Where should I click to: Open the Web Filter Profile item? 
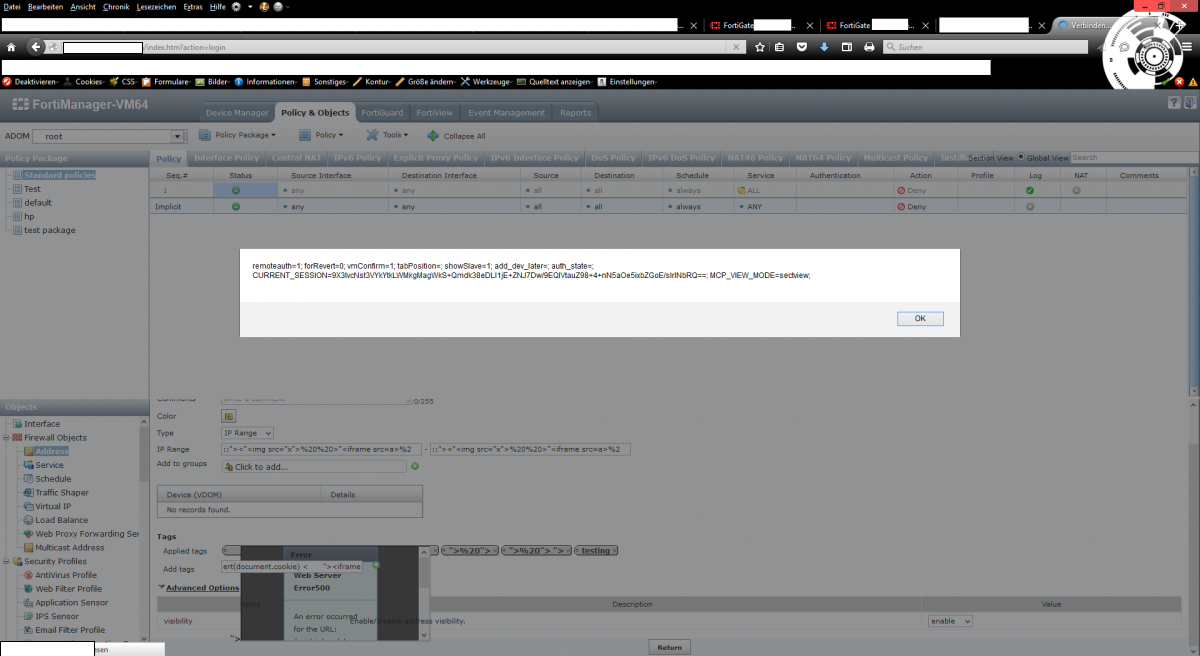(68, 589)
